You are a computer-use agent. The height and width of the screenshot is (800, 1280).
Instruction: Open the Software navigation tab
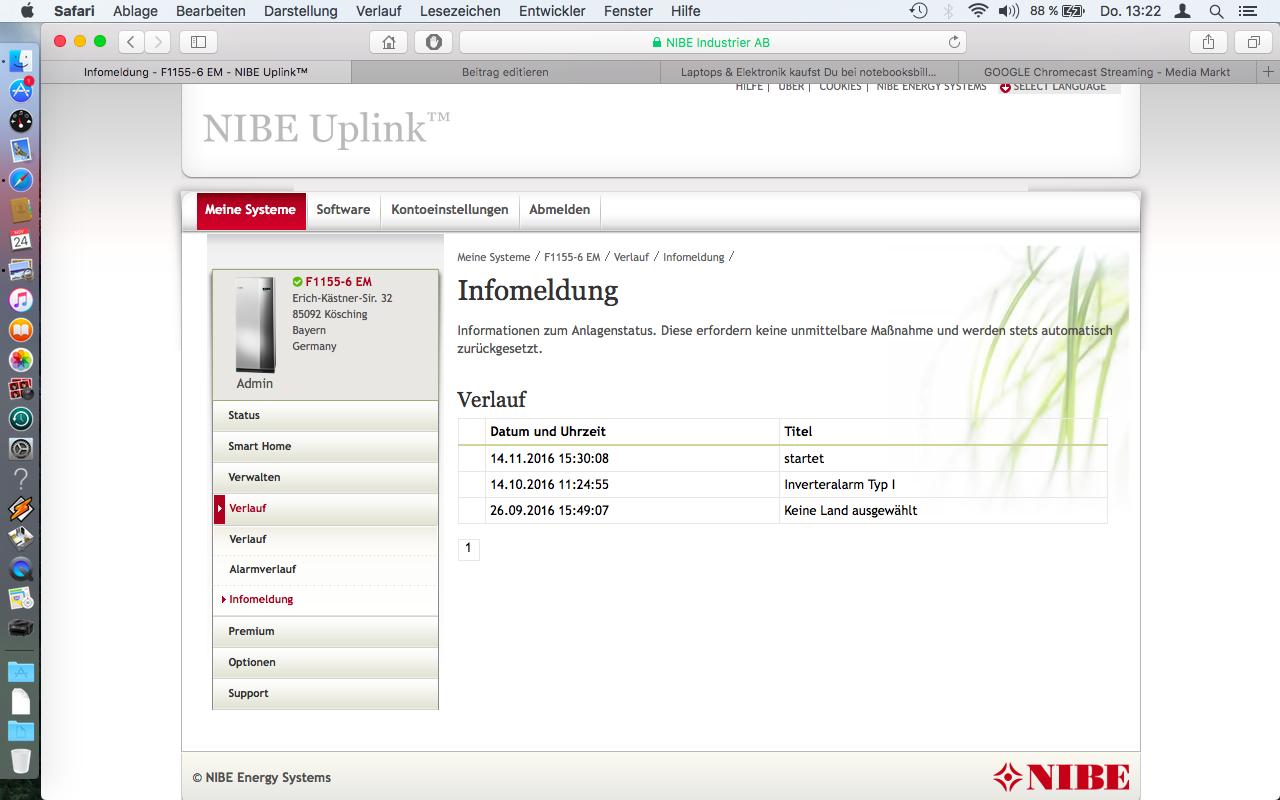[343, 210]
